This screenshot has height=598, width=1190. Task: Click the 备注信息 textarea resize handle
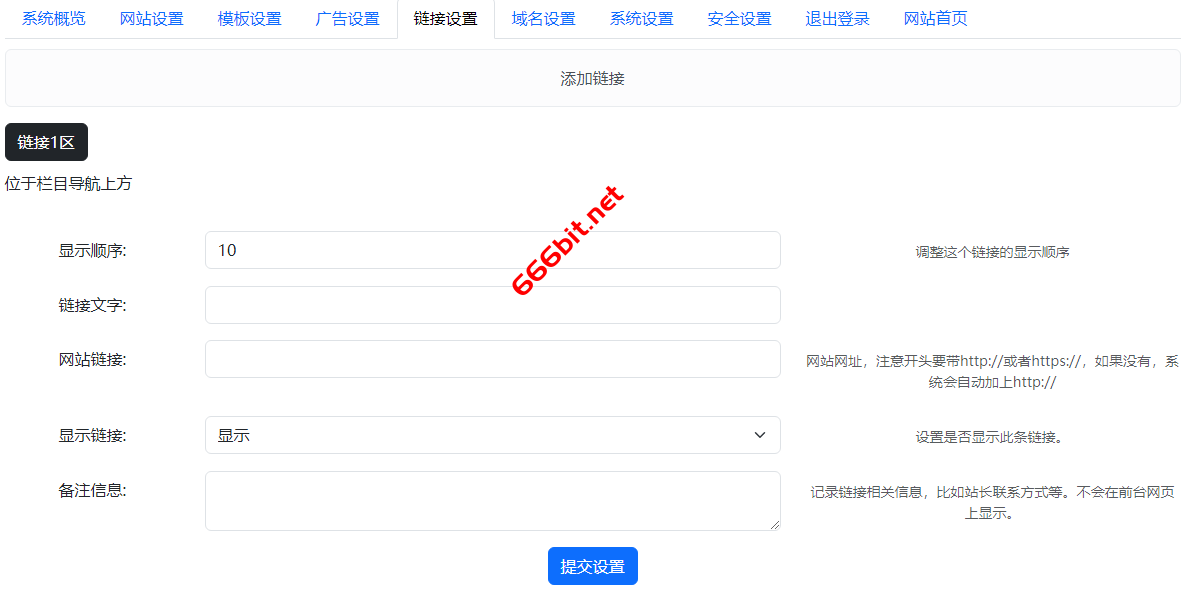[x=774, y=524]
